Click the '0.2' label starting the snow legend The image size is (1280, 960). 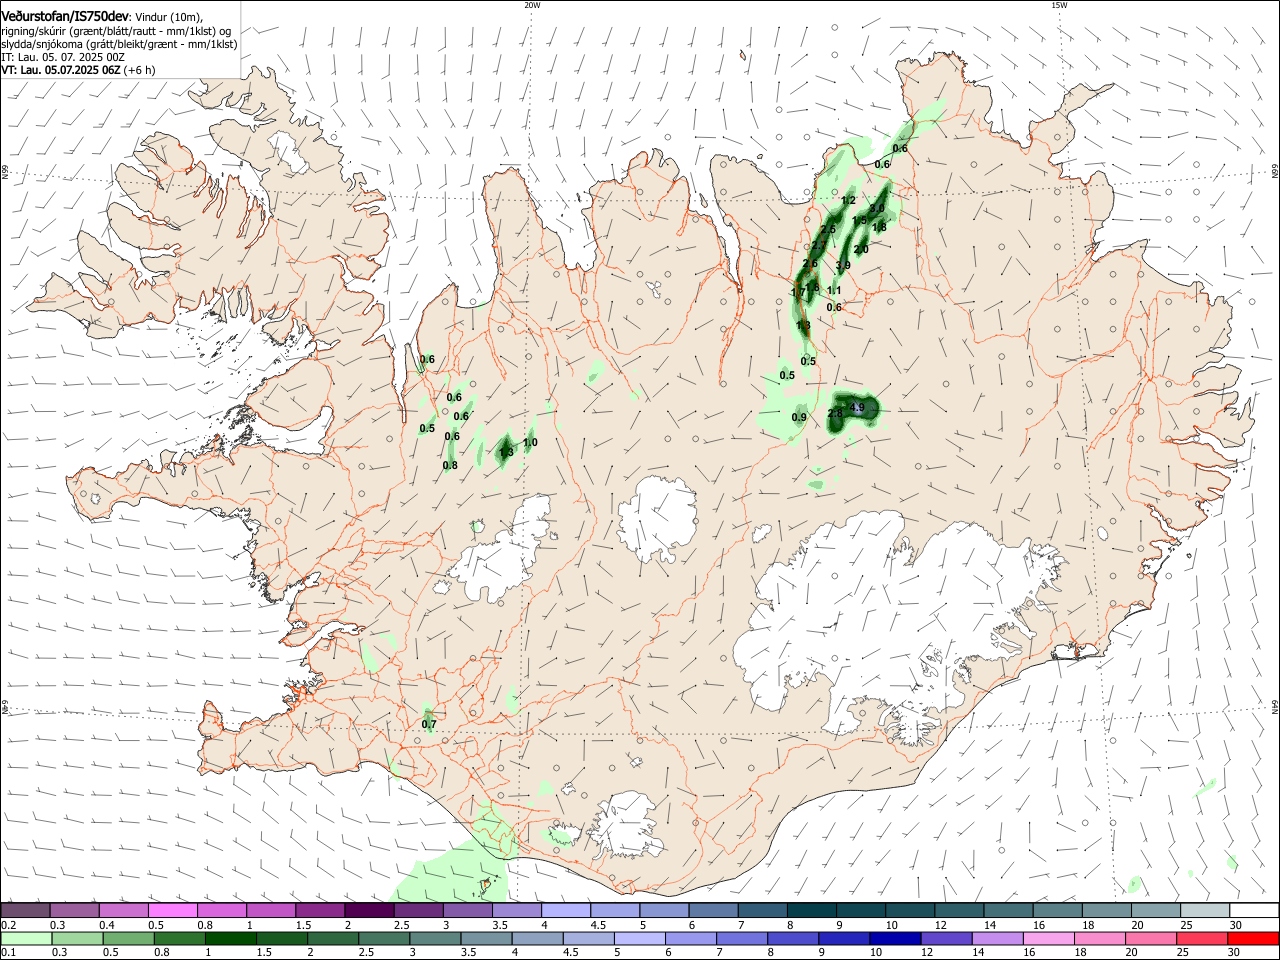click(x=8, y=925)
